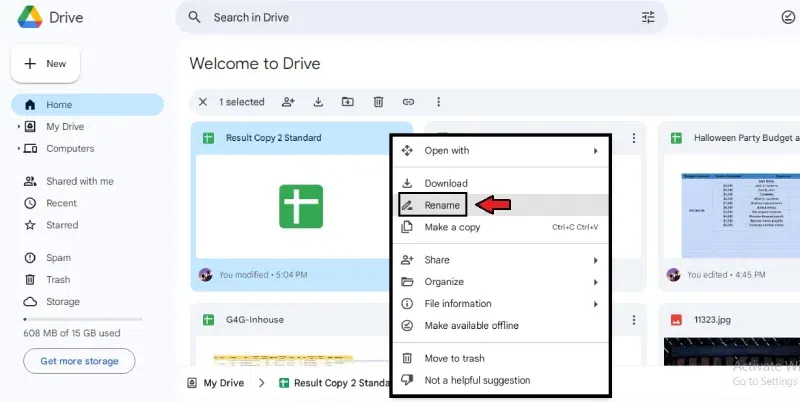The height and width of the screenshot is (402, 800).
Task: Choose Not a helpful suggestion
Action: [x=501, y=380]
